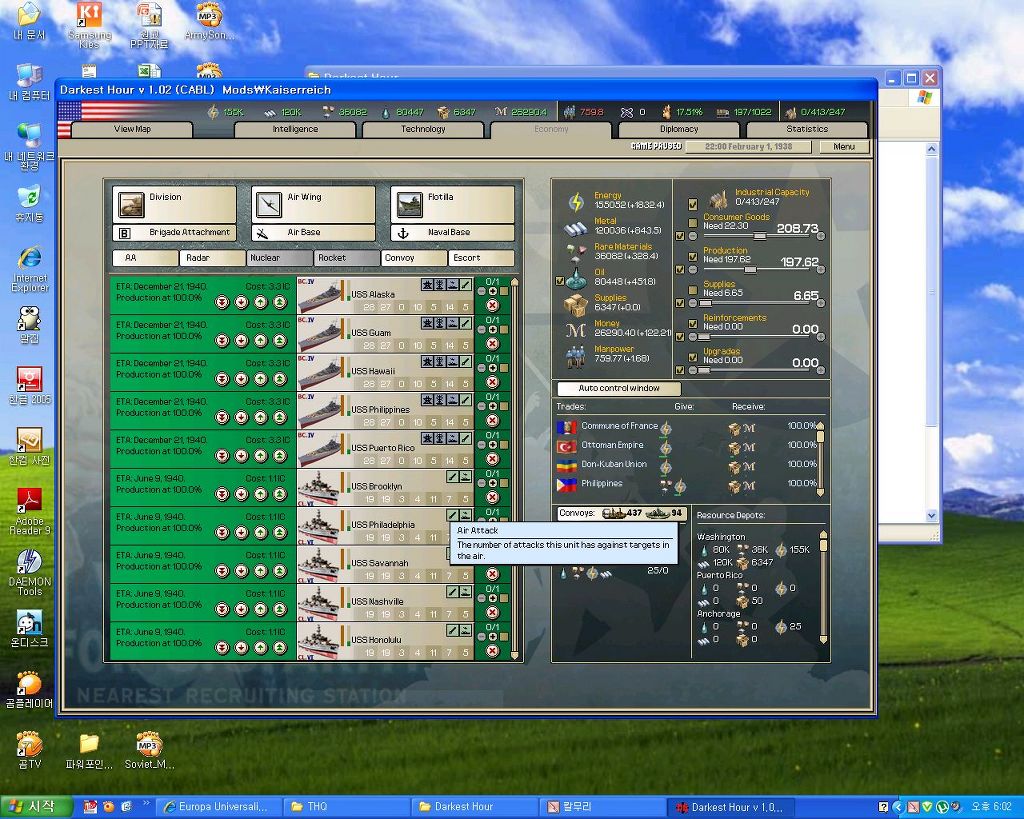Enable the checkbox beside the Consumer Goods label
The width and height of the screenshot is (1024, 819).
(x=693, y=223)
